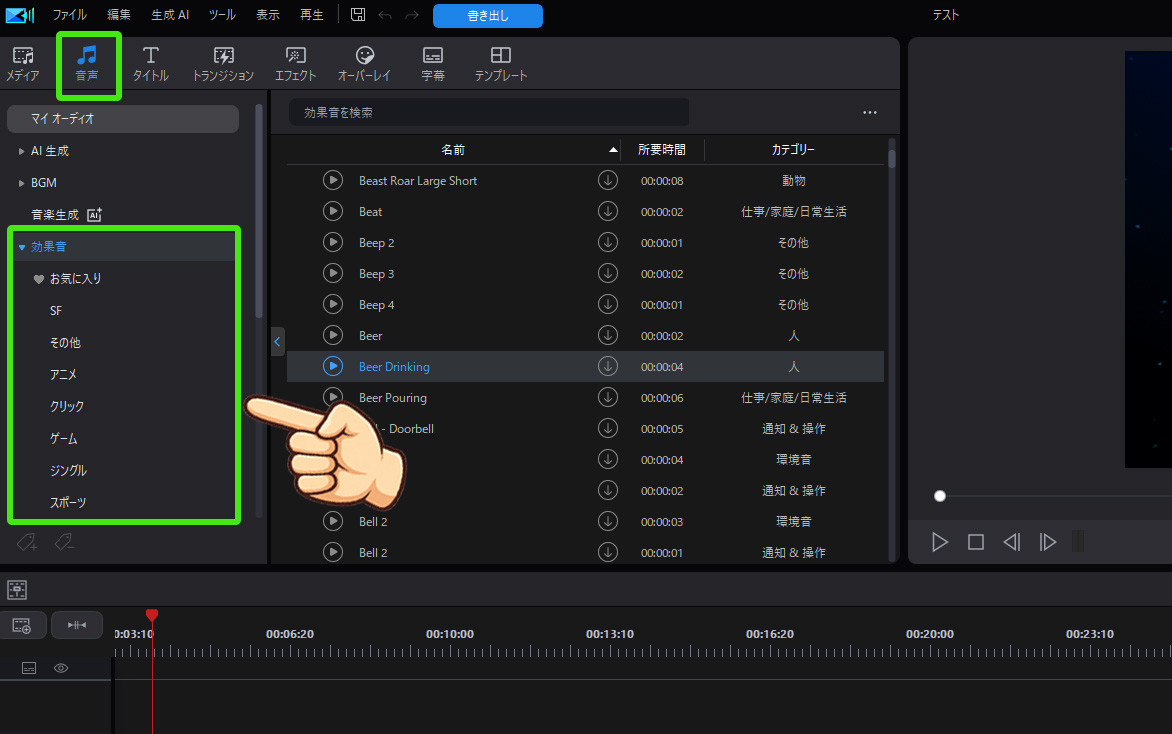Play a preview of the Beep 4 sound

(333, 304)
